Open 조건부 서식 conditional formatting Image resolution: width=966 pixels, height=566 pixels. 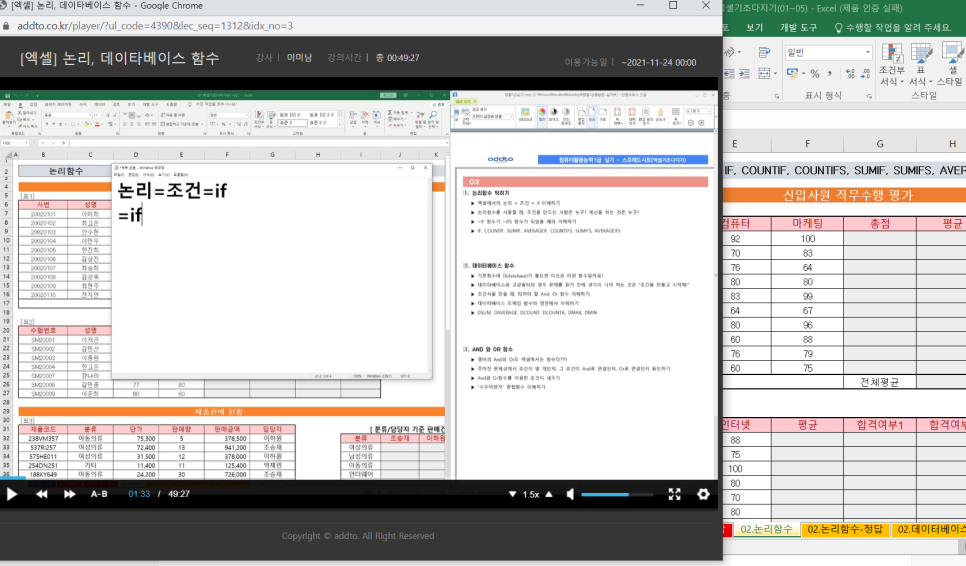891,65
